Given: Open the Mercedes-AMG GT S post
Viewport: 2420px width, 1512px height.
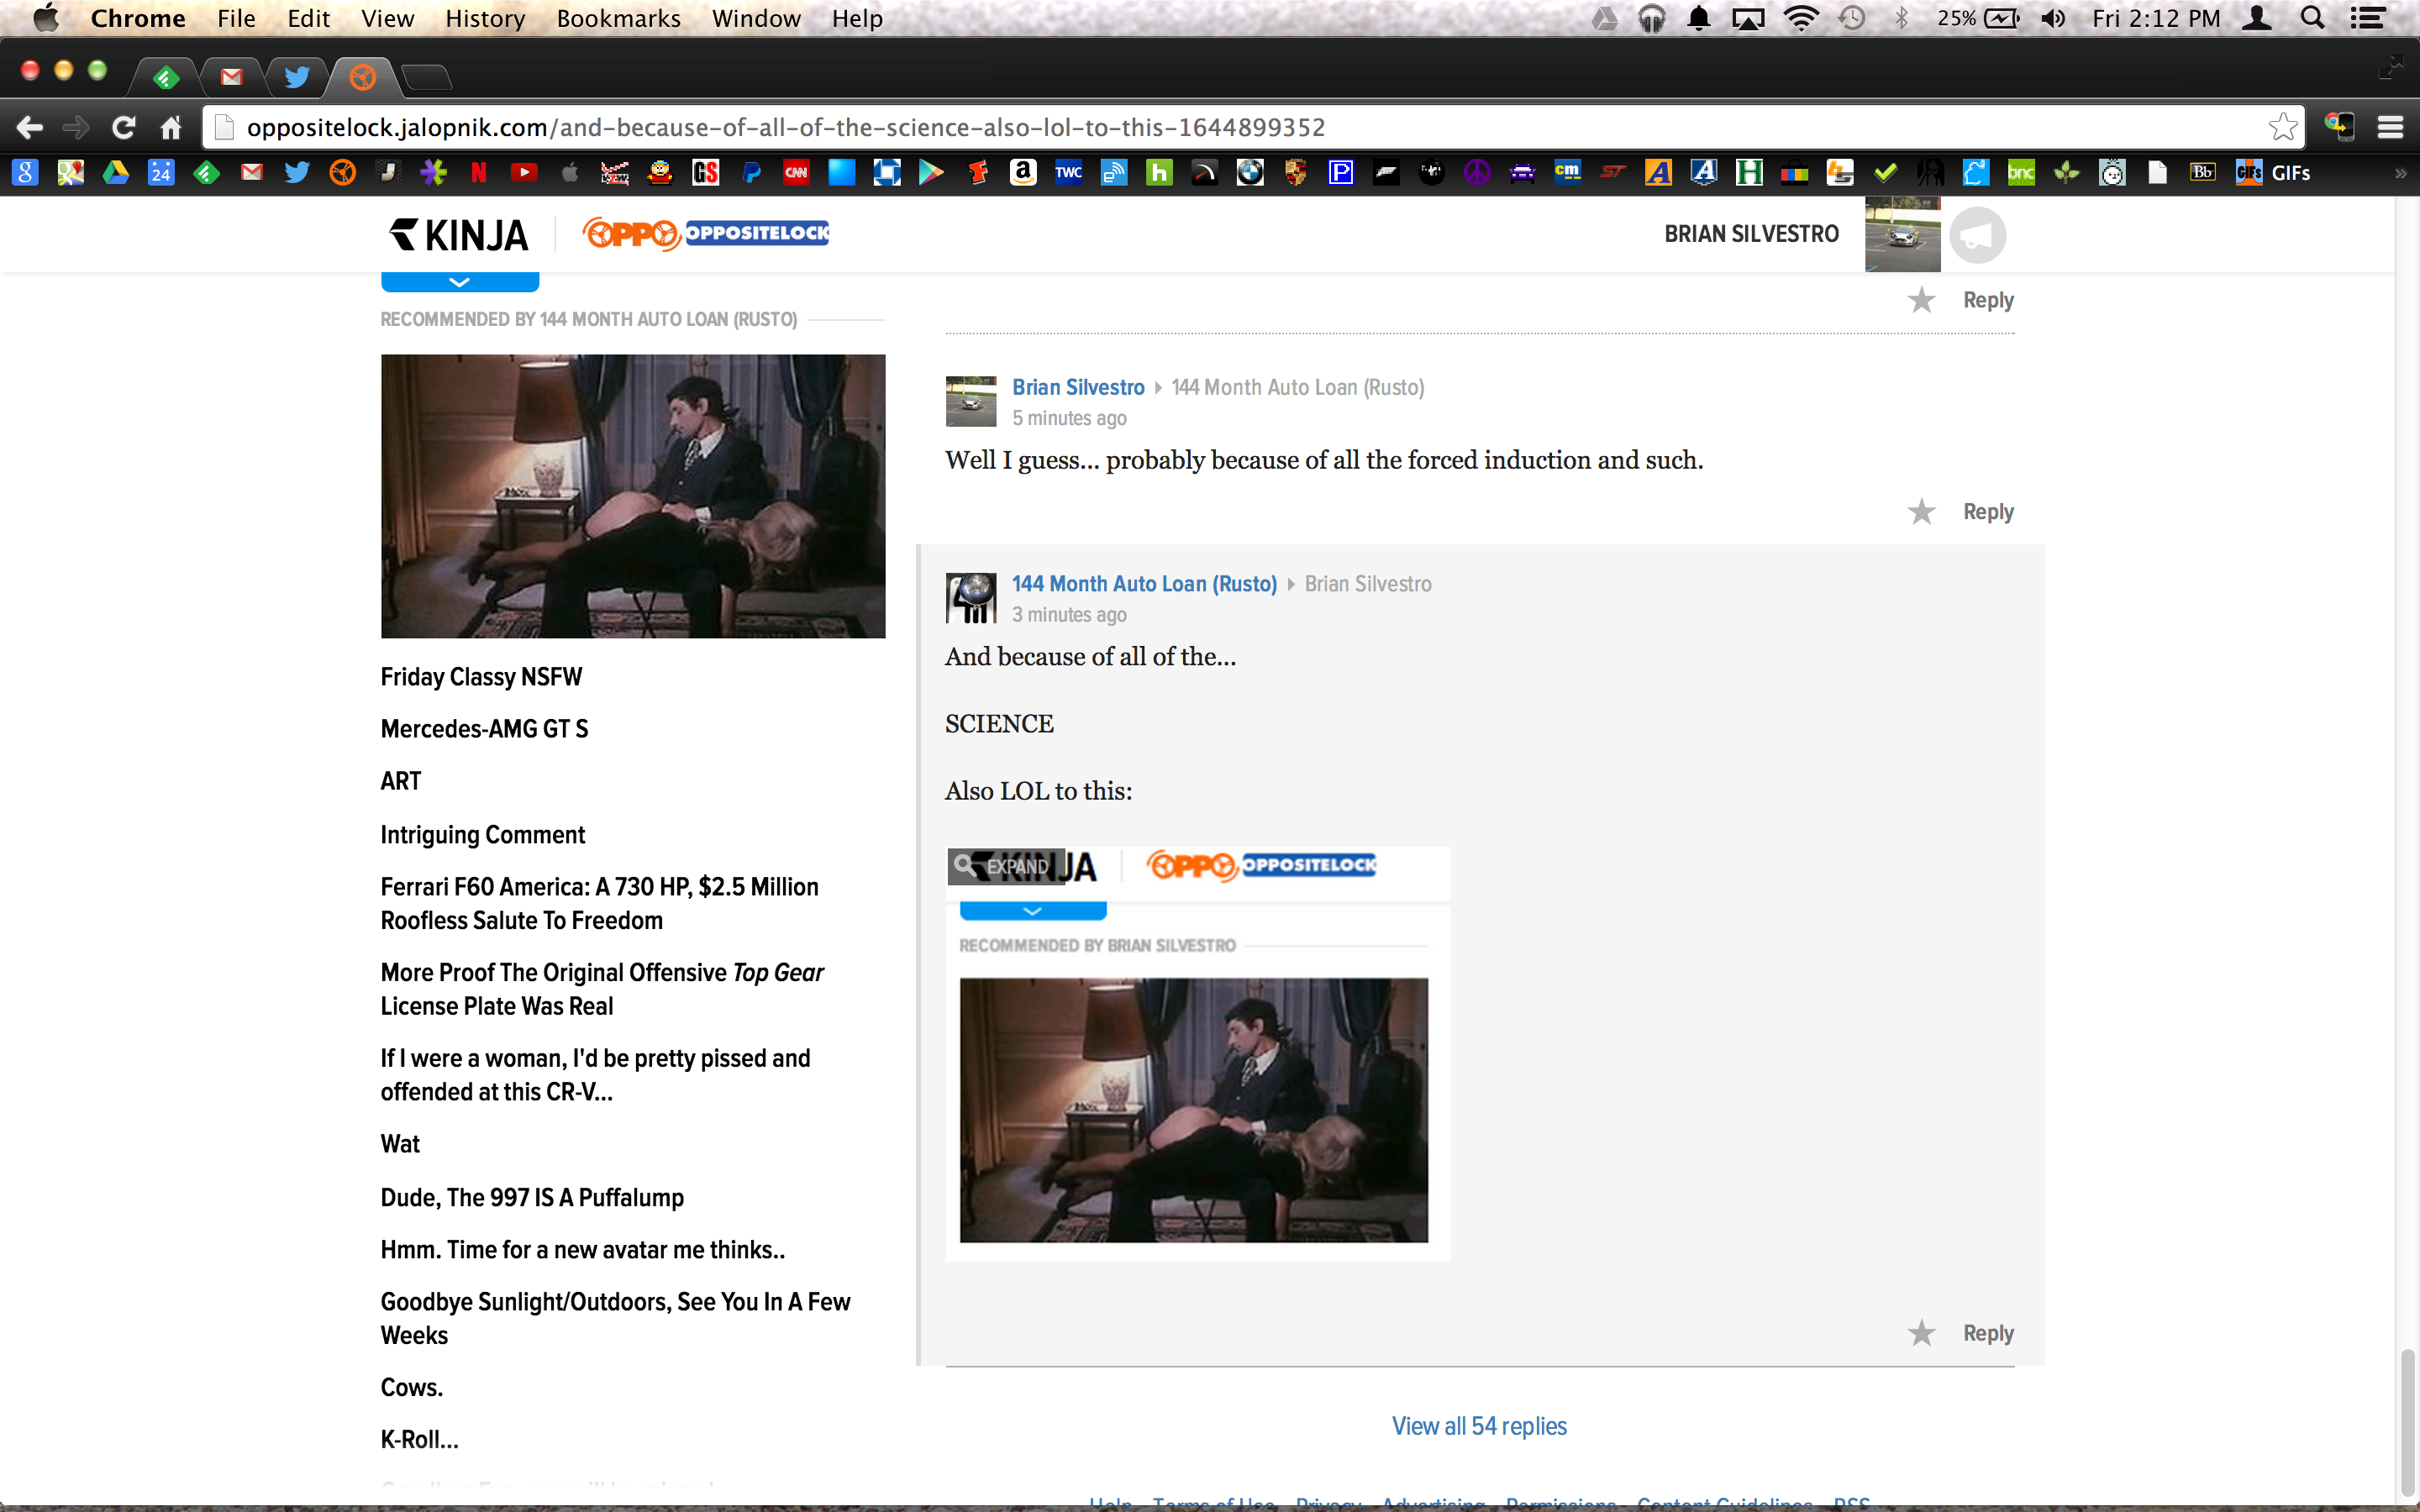Looking at the screenshot, I should point(484,729).
